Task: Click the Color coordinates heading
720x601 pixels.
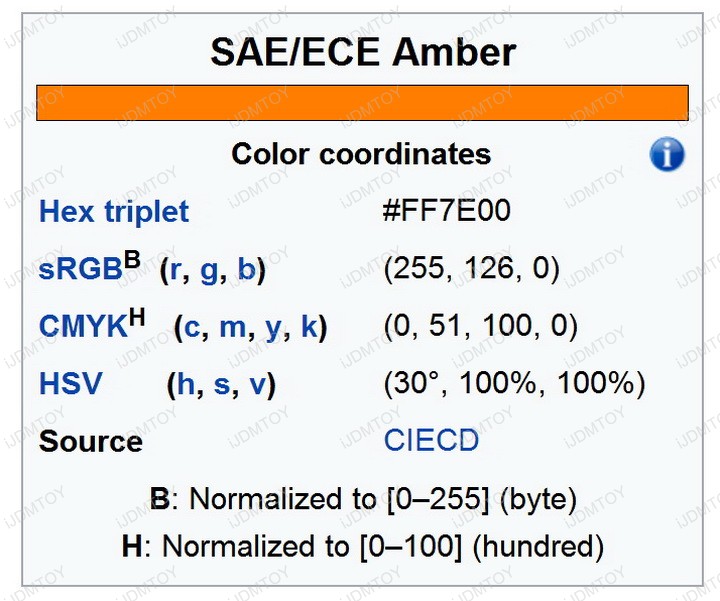Action: (361, 154)
